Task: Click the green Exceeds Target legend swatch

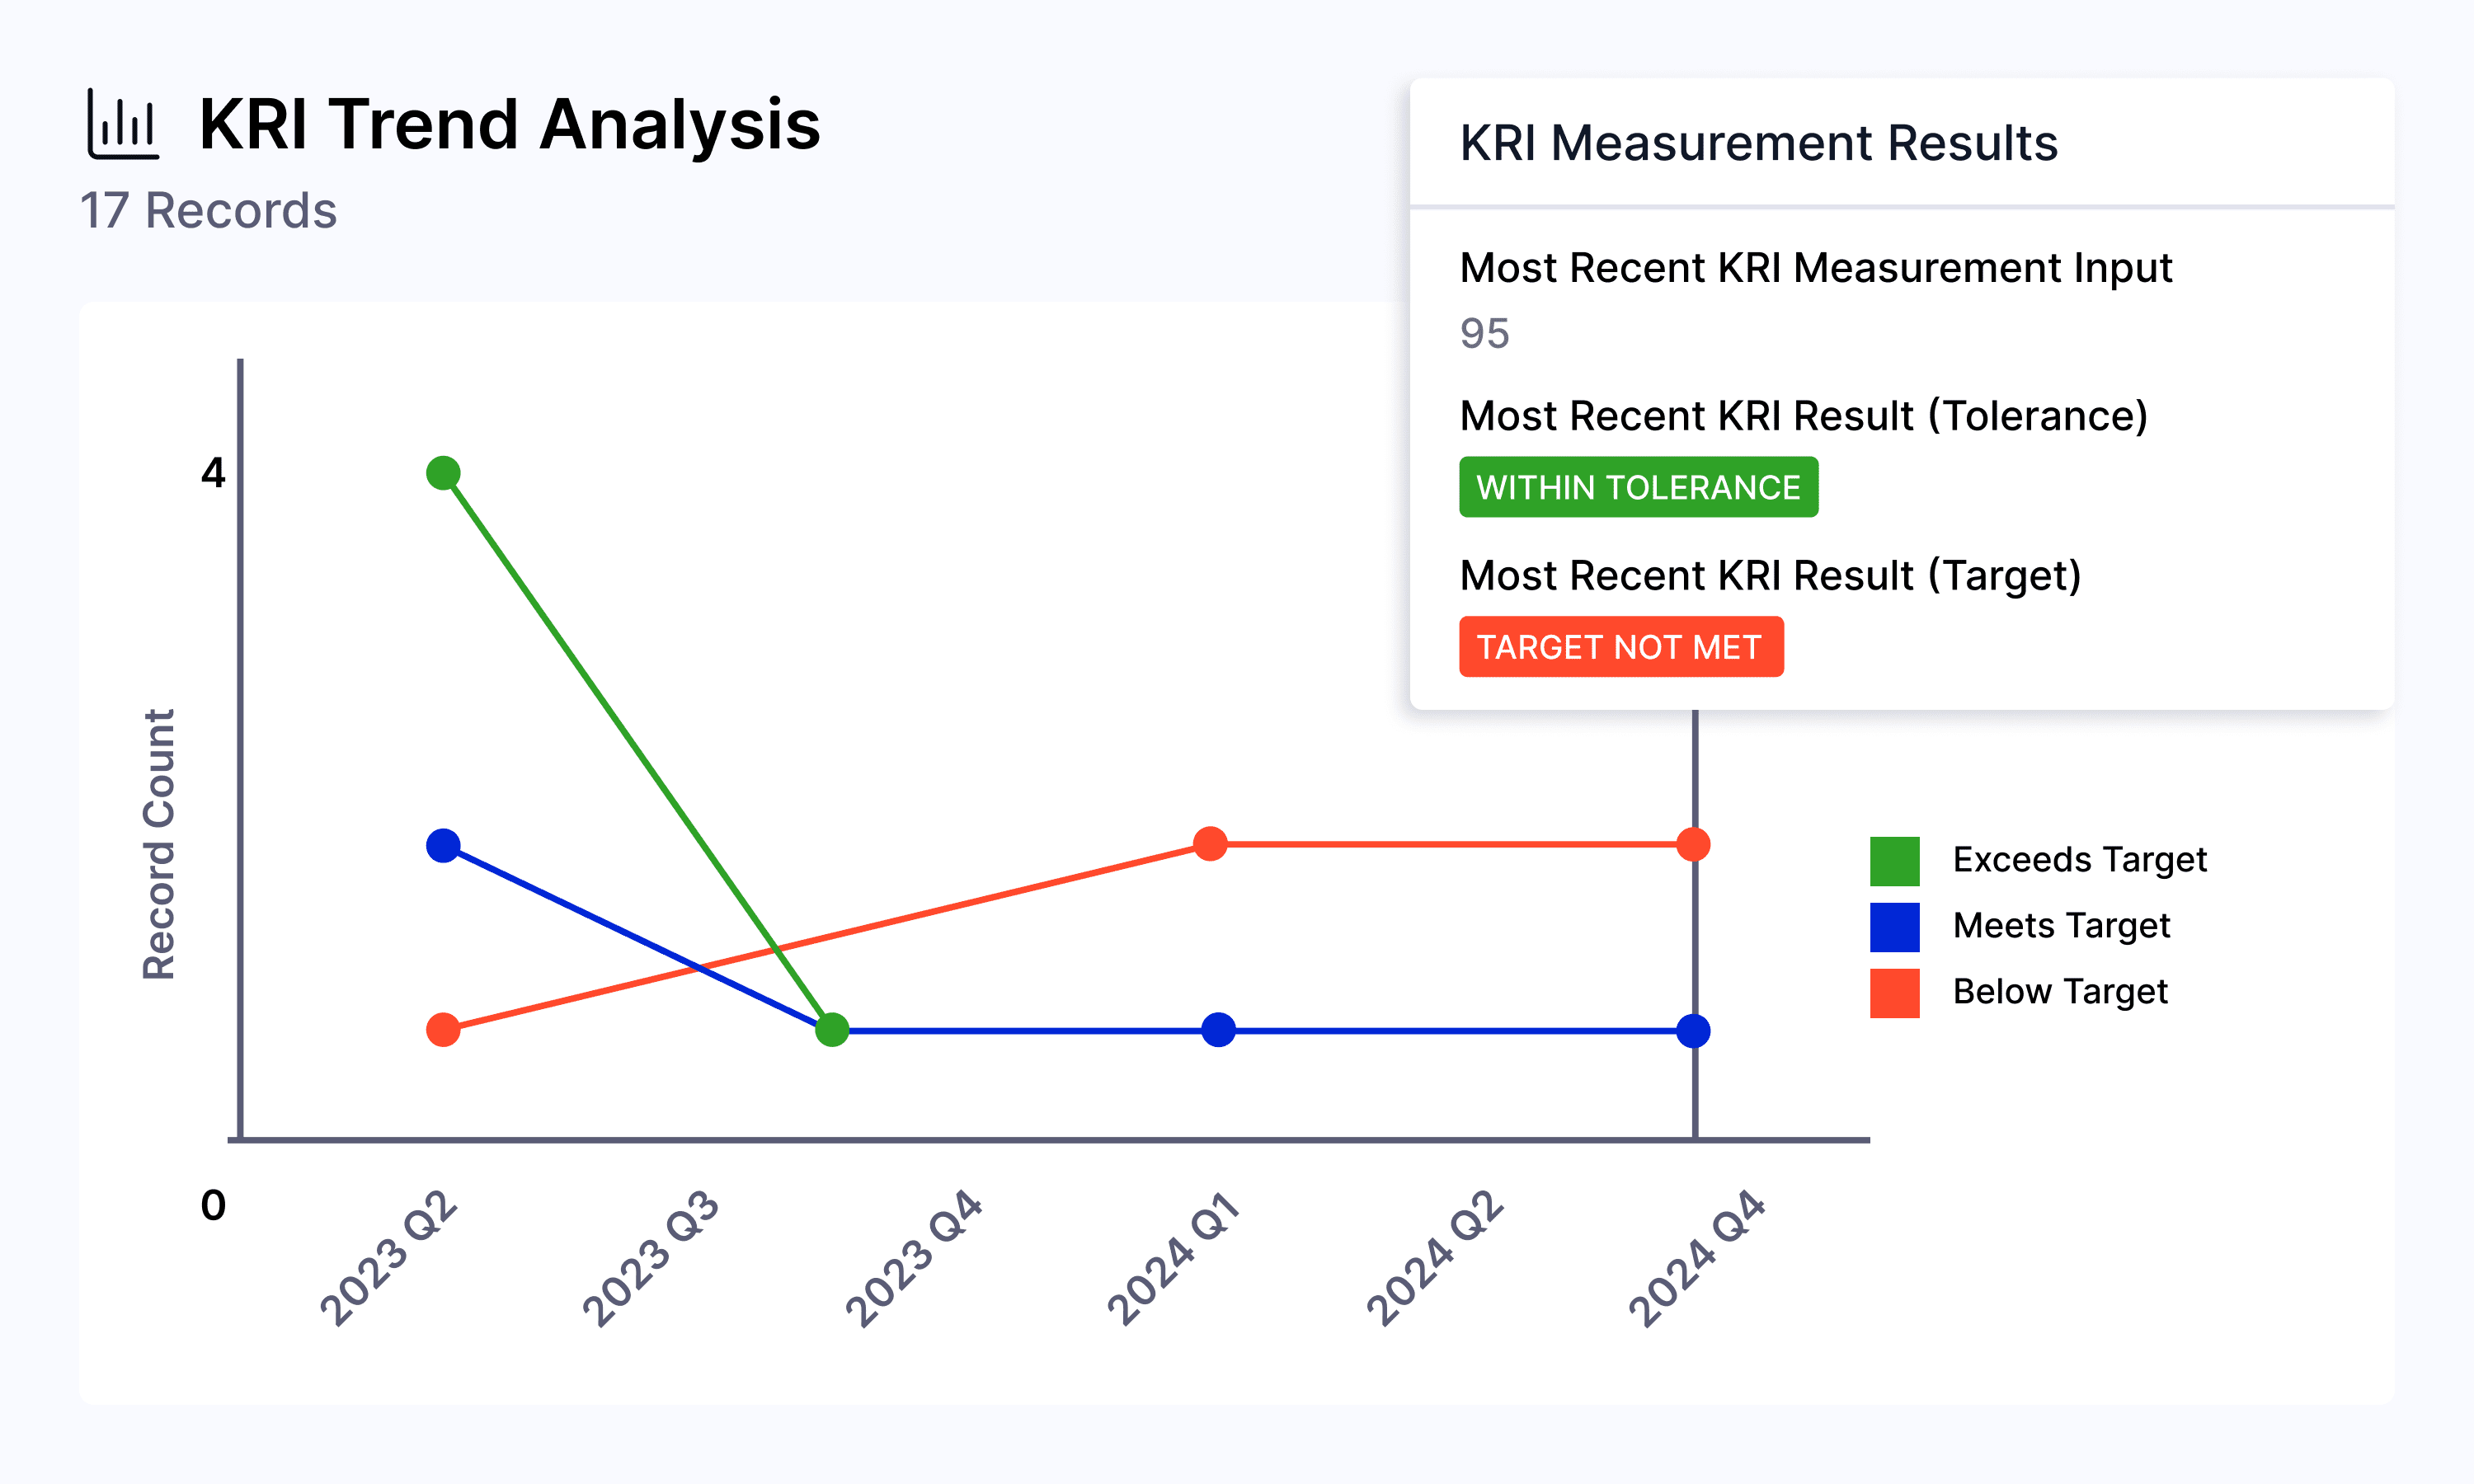Action: click(1894, 861)
